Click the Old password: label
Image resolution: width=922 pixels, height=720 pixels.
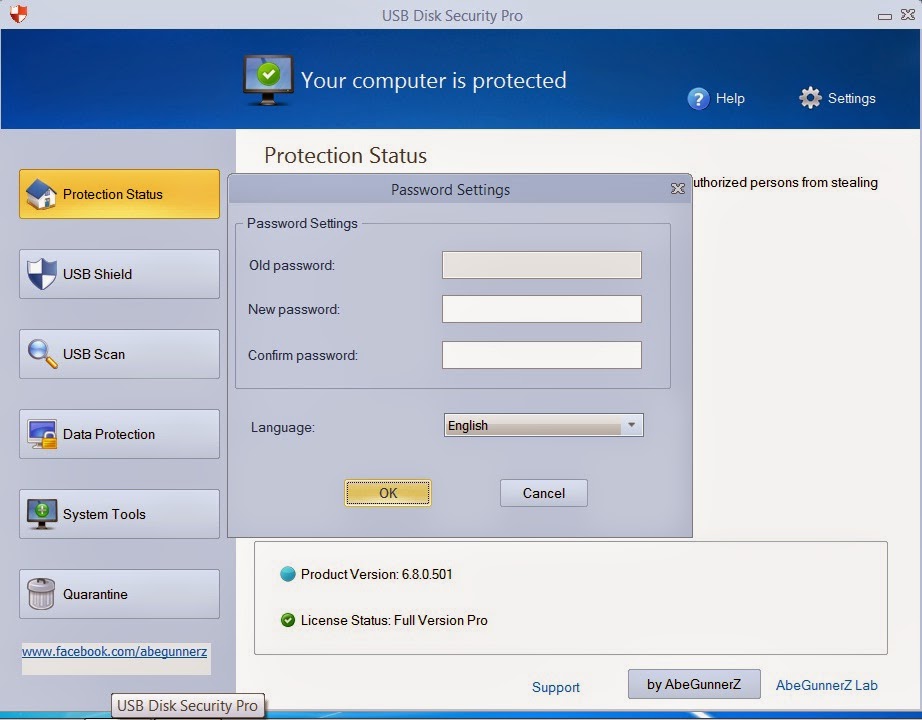[x=292, y=265]
